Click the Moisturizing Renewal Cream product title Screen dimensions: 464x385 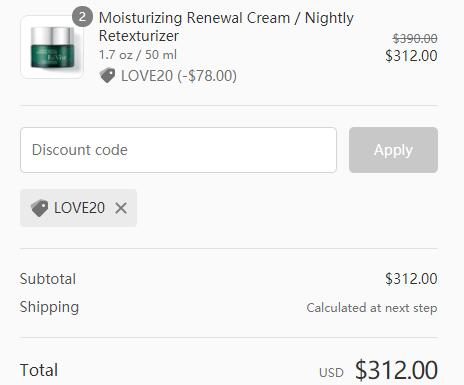(226, 27)
